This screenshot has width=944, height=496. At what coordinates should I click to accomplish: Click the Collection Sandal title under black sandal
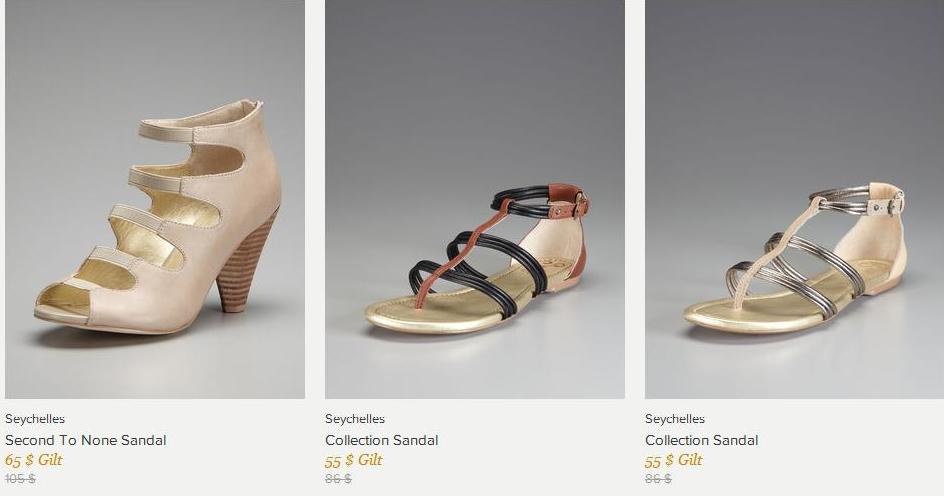click(x=382, y=440)
